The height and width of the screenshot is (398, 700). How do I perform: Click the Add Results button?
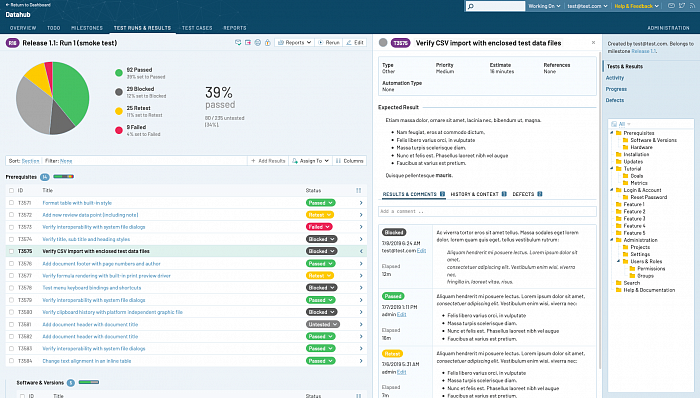tap(268, 161)
